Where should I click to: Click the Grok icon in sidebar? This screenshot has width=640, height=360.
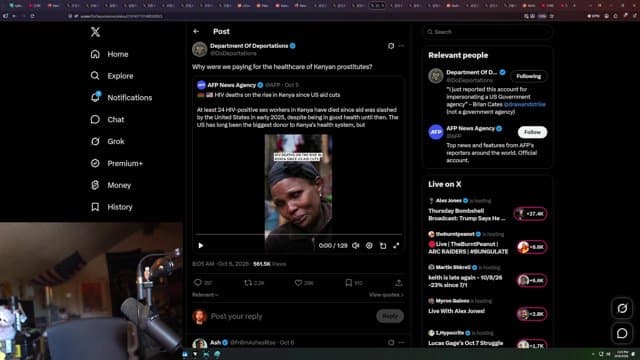pyautogui.click(x=95, y=141)
